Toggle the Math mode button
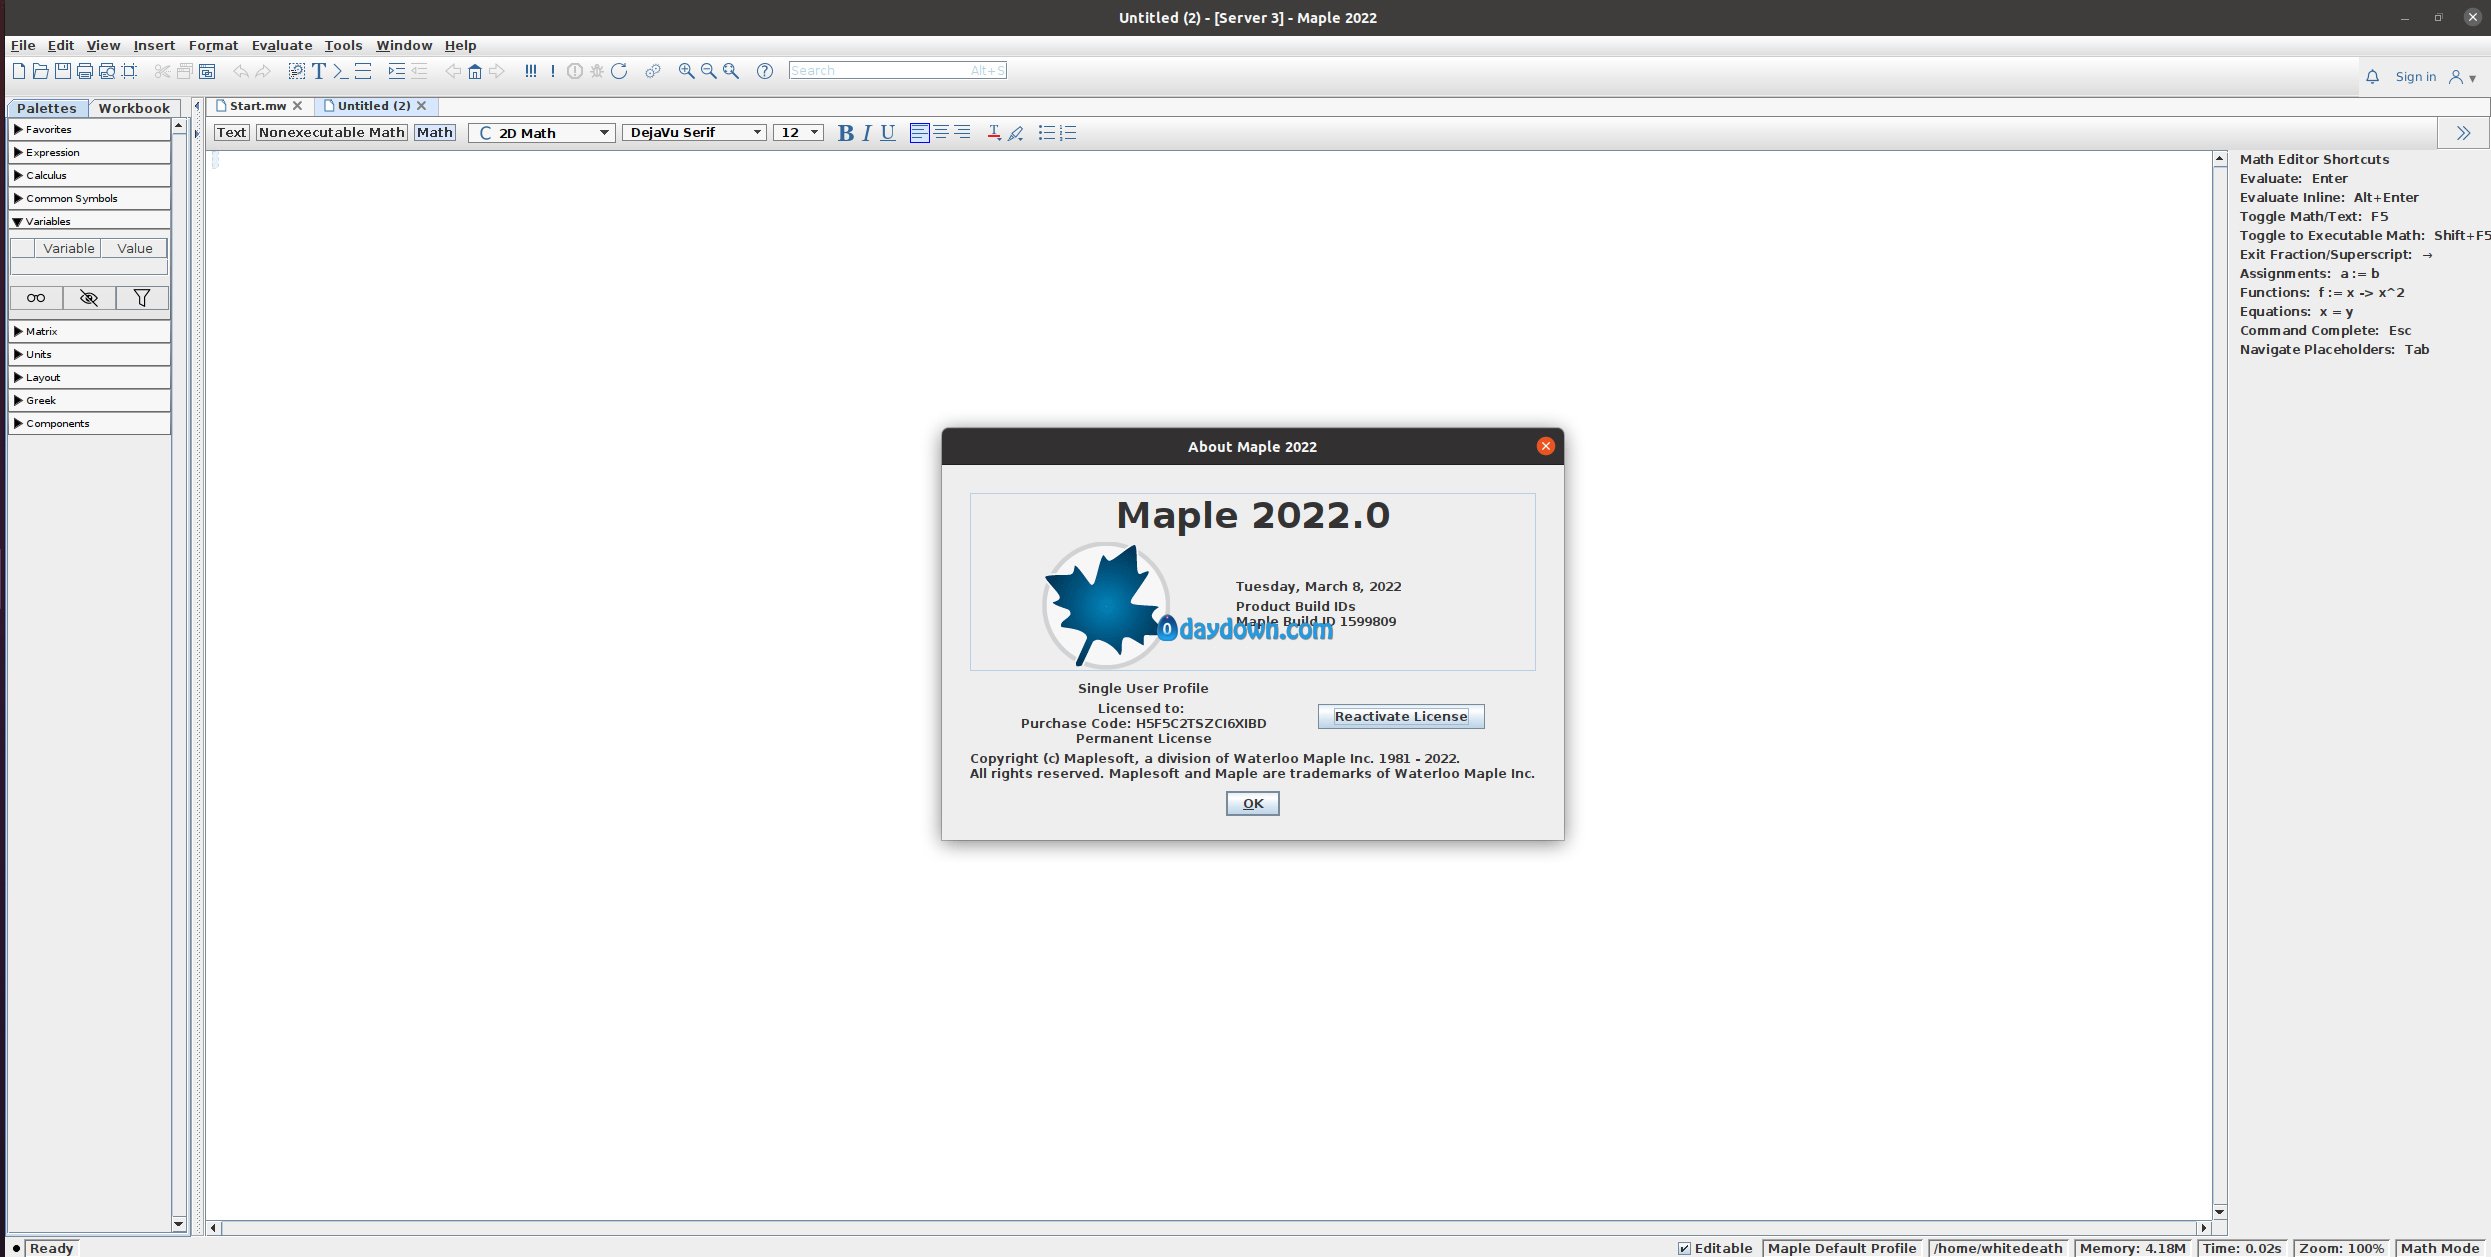This screenshot has height=1257, width=2491. [x=434, y=133]
